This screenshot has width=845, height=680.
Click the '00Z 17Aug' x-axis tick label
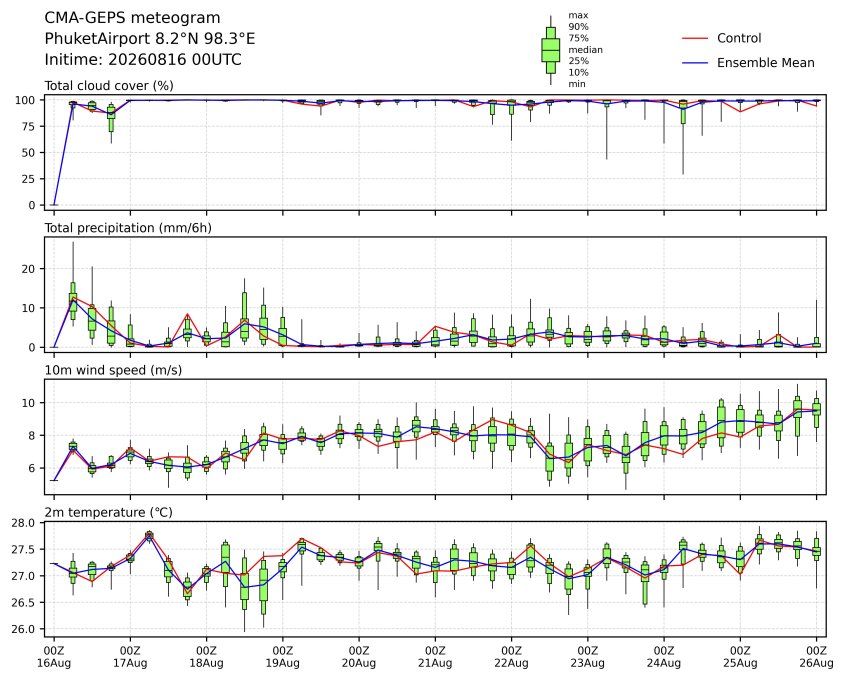tap(130, 657)
